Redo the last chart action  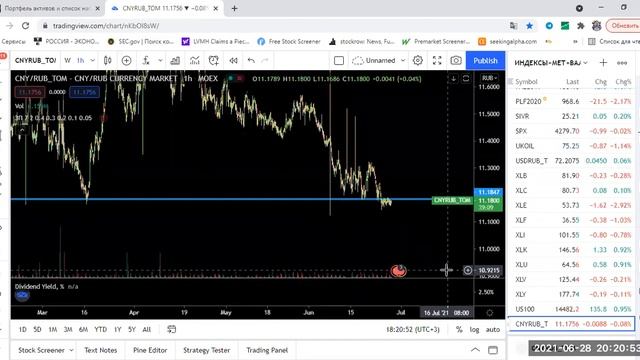click(x=265, y=60)
